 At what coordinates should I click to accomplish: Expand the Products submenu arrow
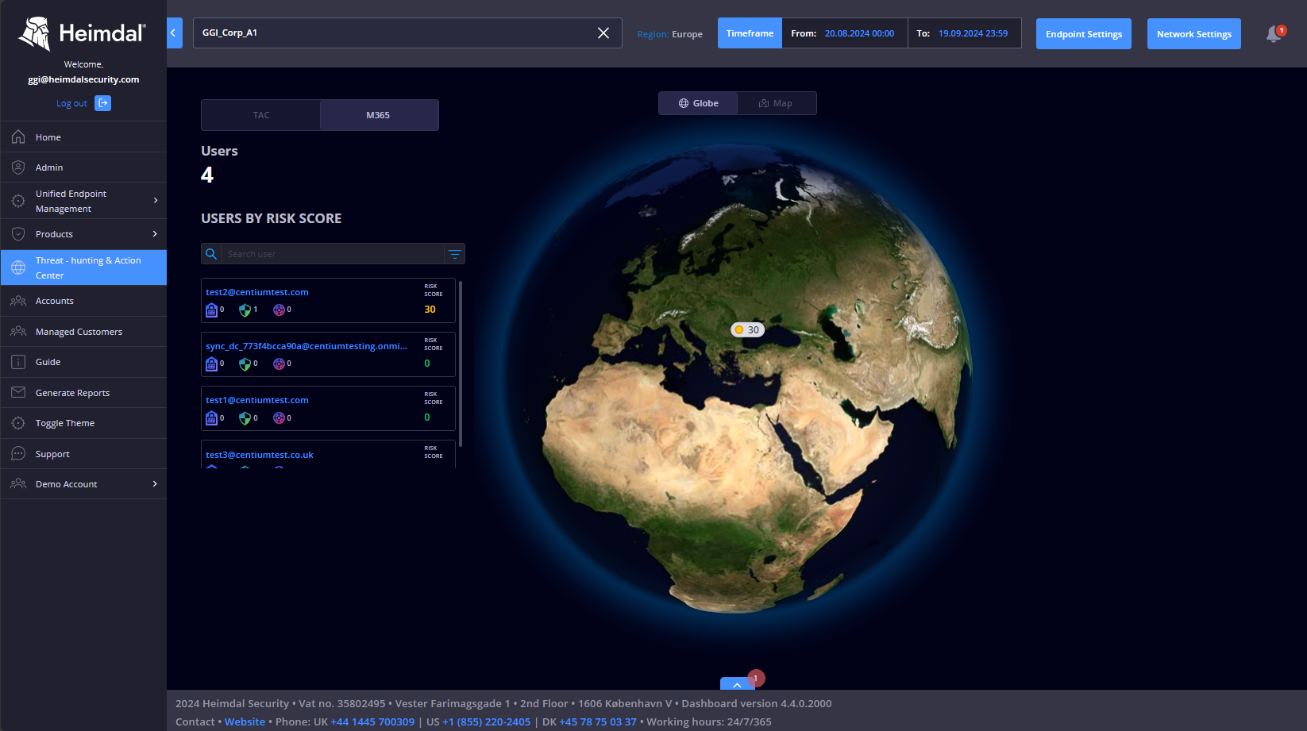coord(155,234)
